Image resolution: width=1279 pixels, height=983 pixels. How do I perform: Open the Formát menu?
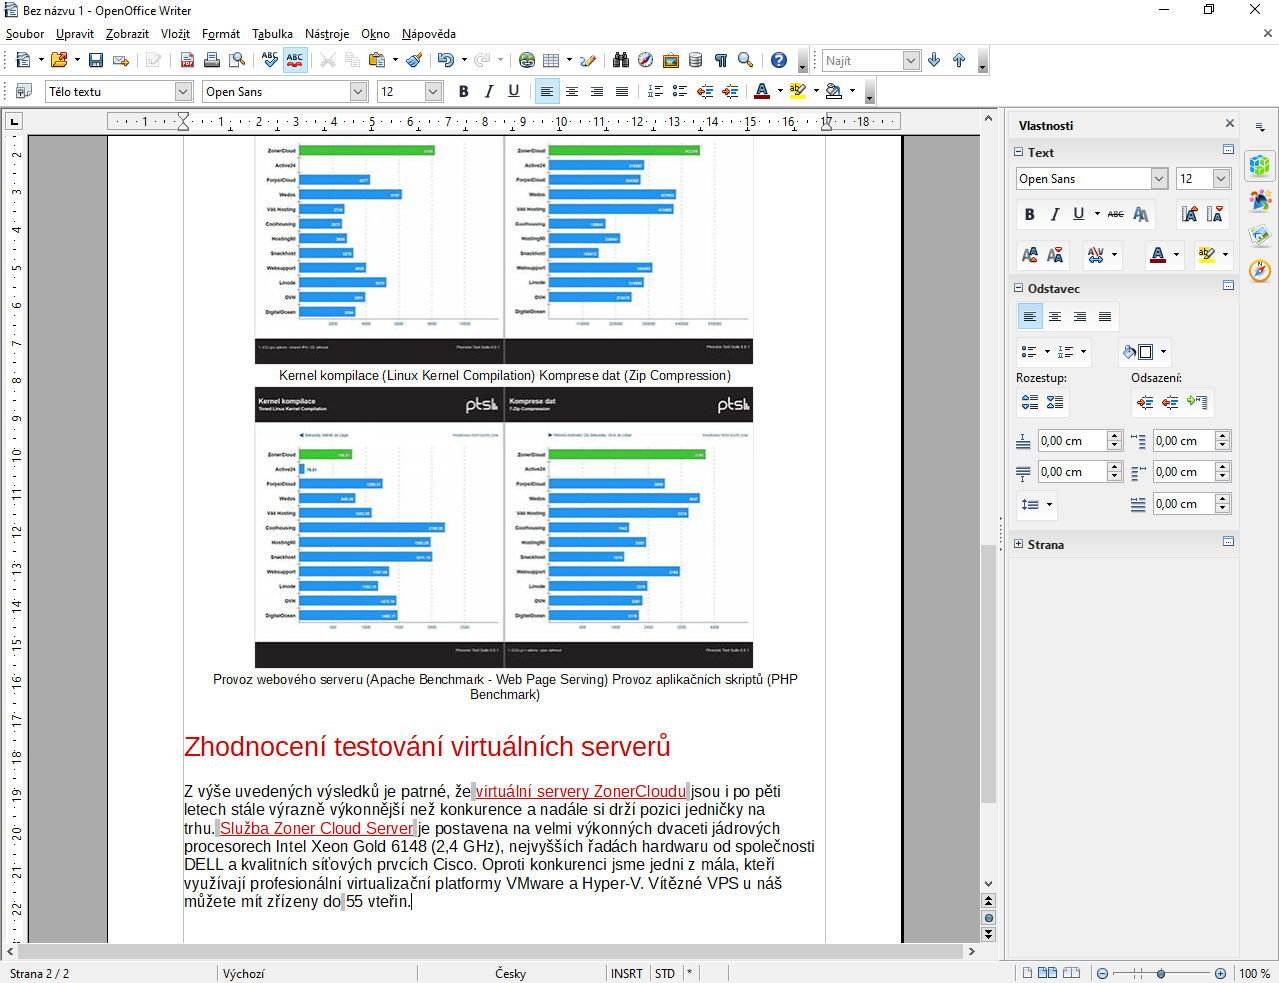(x=221, y=34)
